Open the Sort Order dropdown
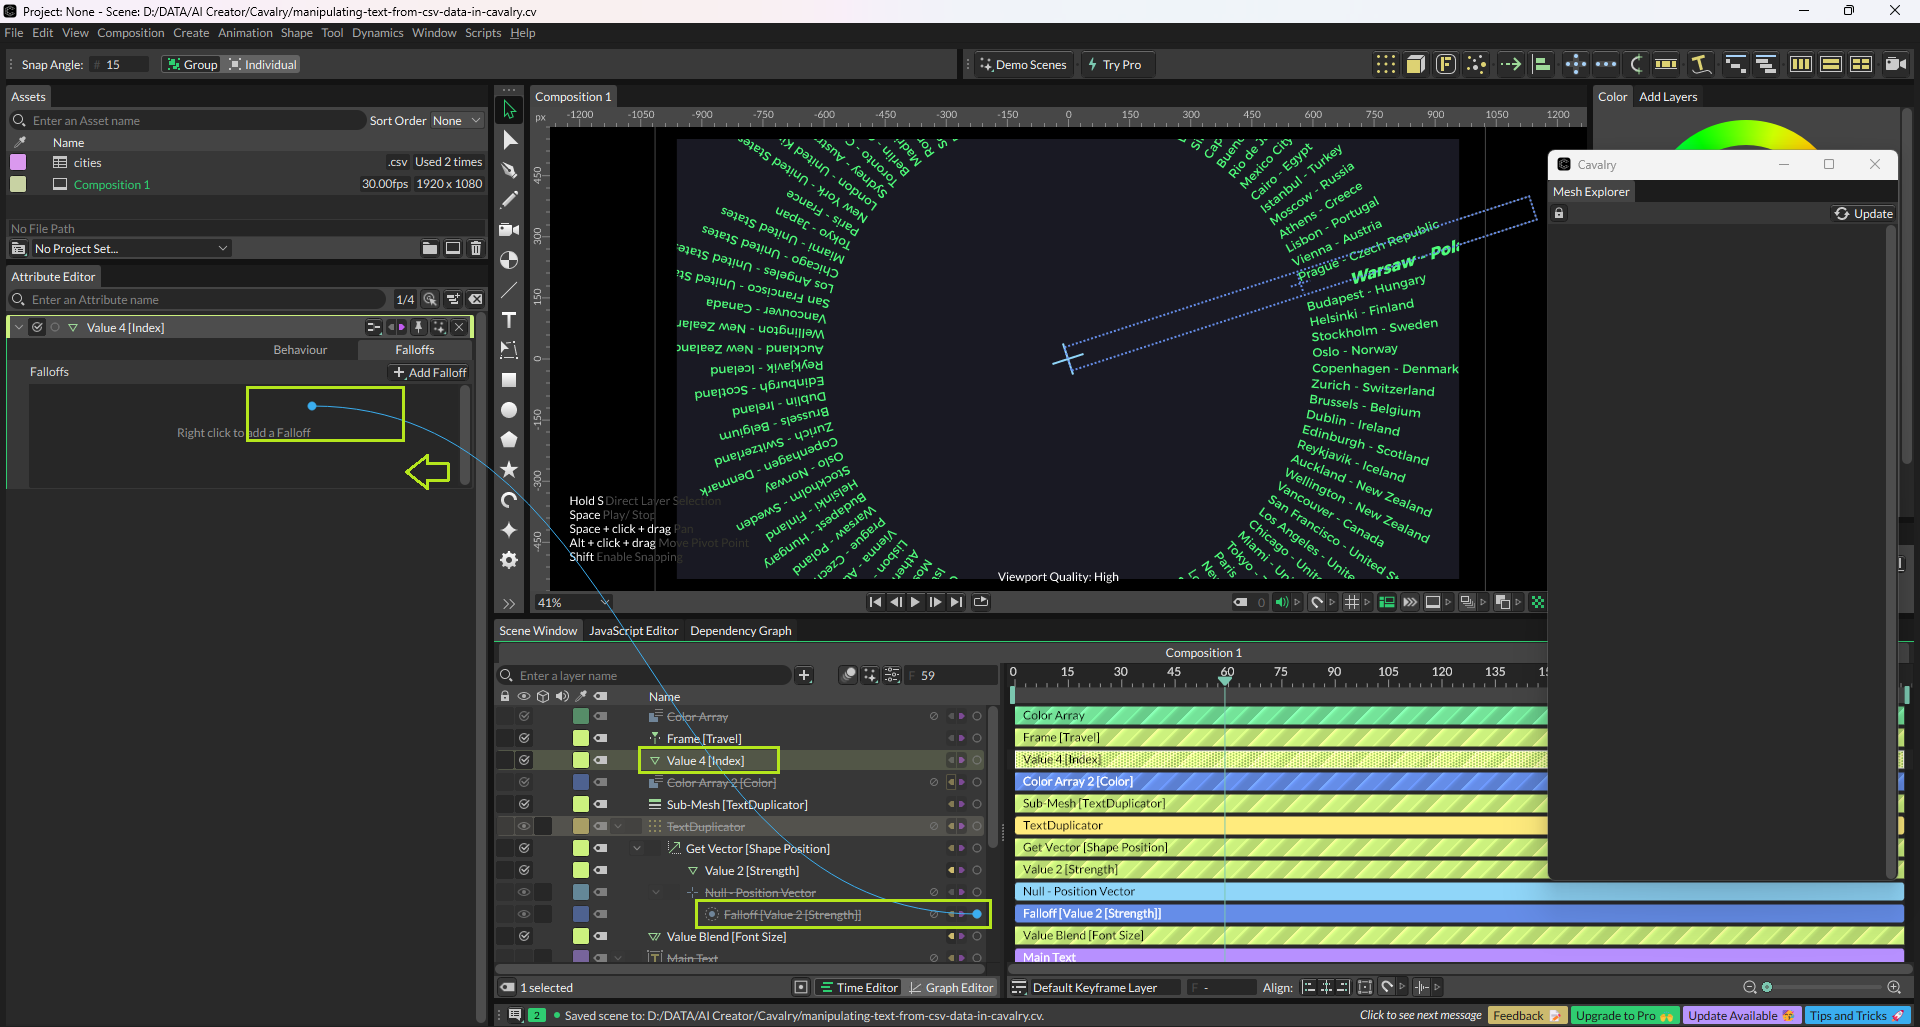The width and height of the screenshot is (1920, 1027). click(x=456, y=121)
